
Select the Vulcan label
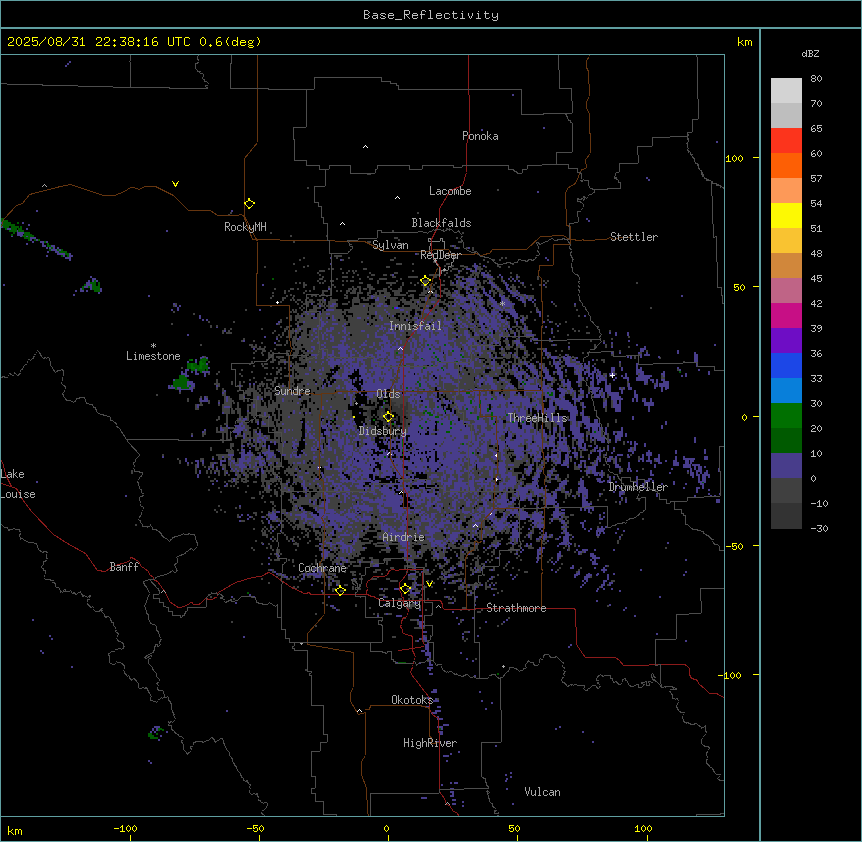(542, 792)
